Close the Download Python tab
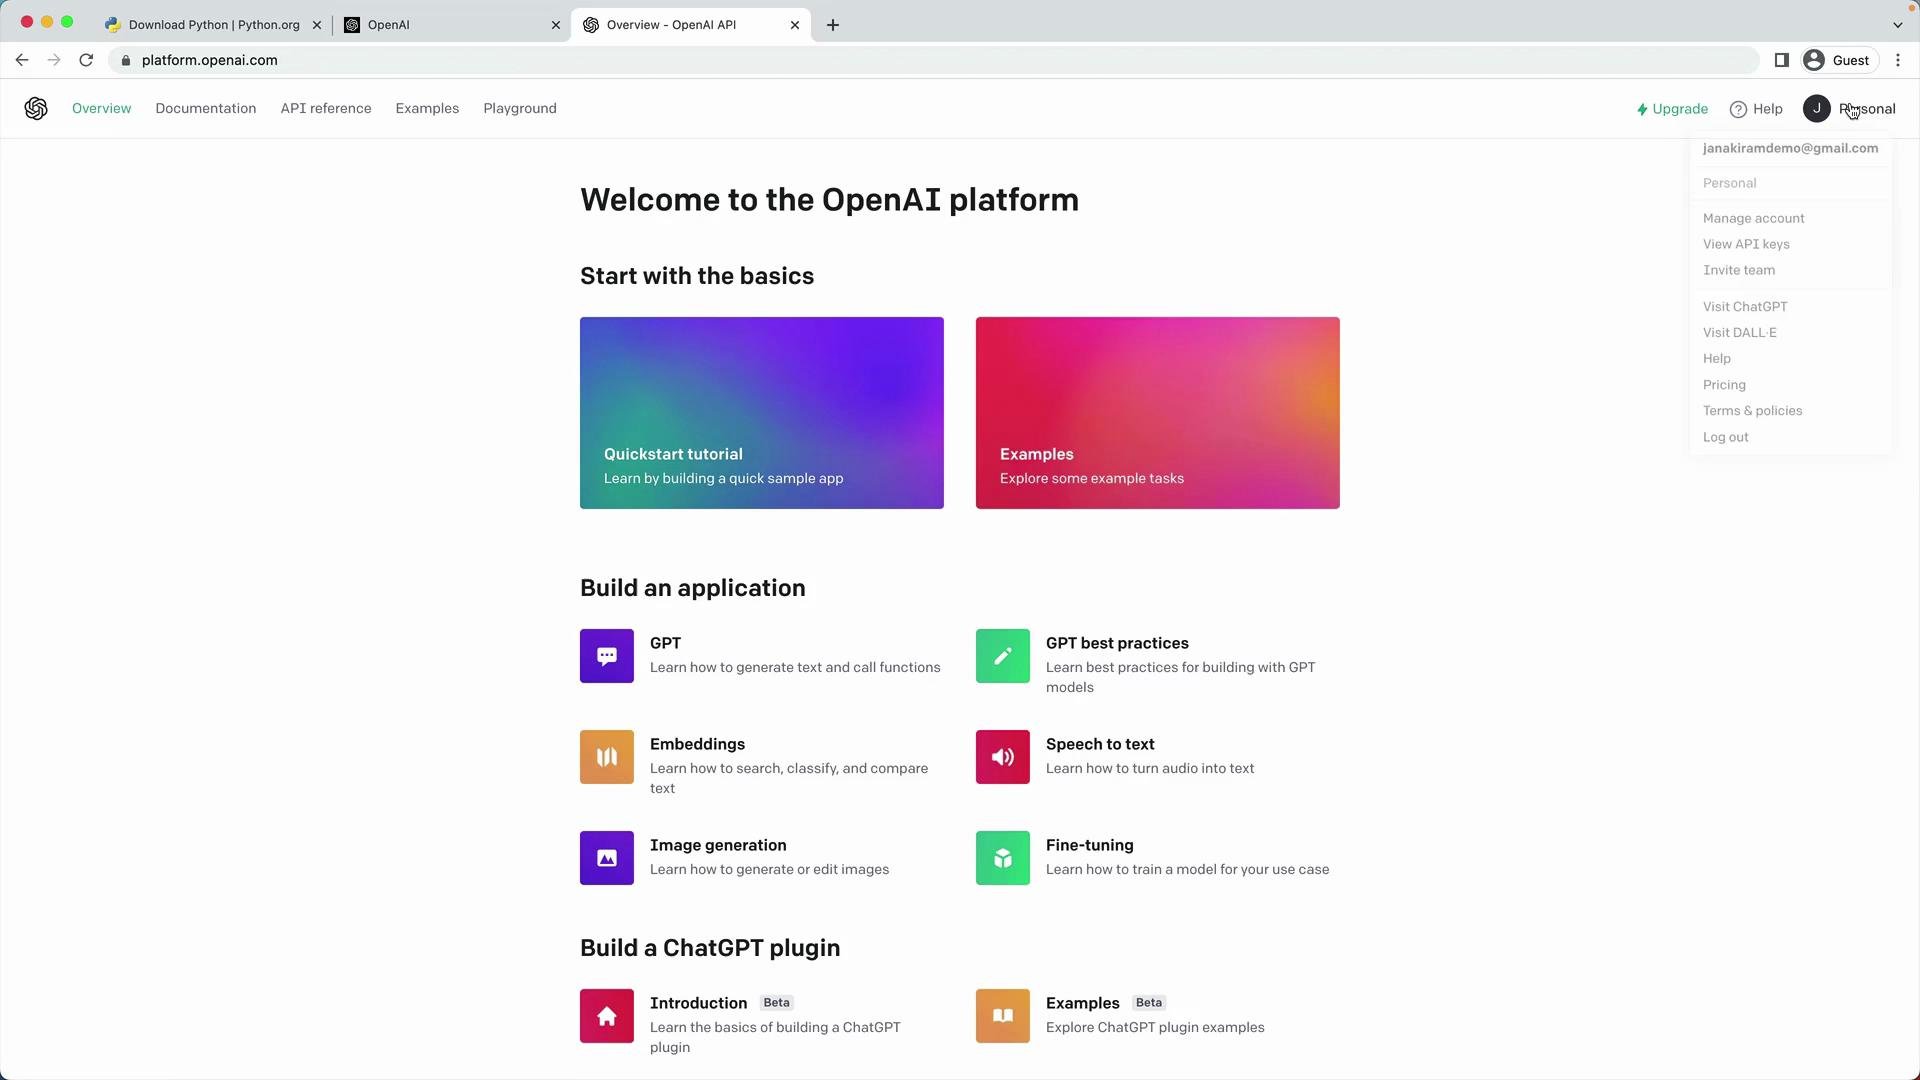 click(317, 25)
